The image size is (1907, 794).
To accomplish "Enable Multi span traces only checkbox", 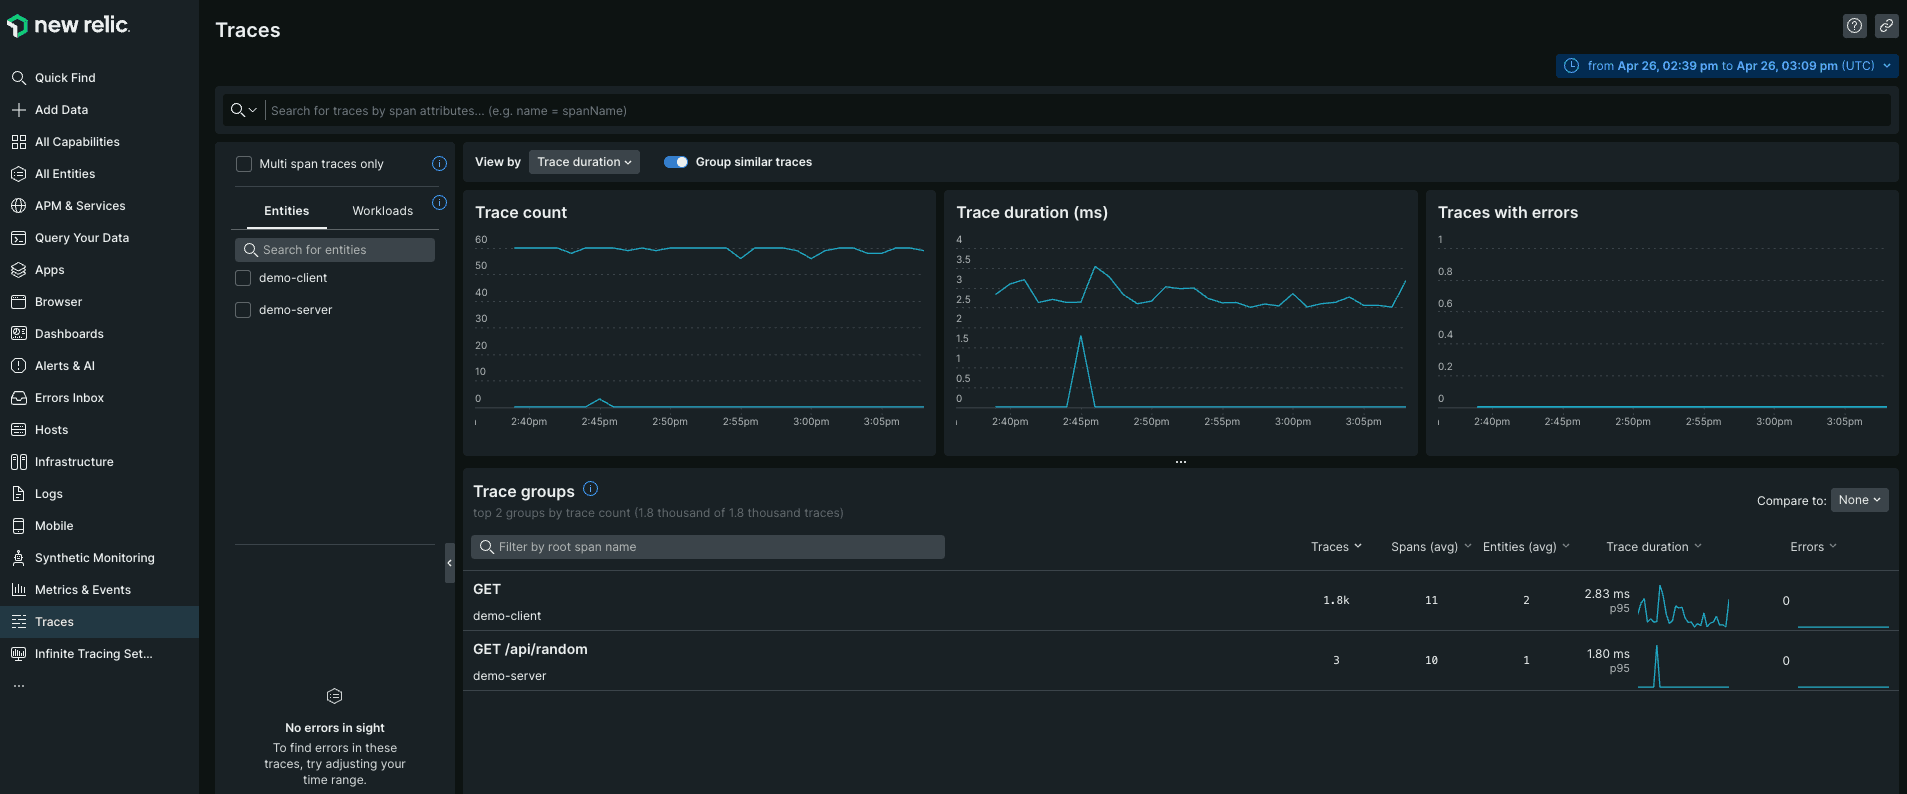I will [244, 164].
